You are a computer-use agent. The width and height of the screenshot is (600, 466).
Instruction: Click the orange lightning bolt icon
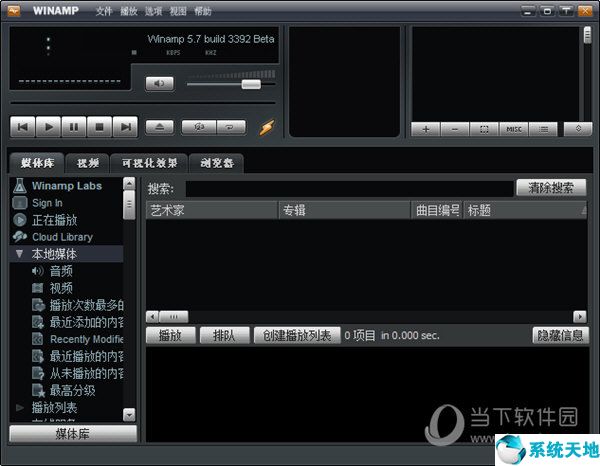[x=267, y=127]
